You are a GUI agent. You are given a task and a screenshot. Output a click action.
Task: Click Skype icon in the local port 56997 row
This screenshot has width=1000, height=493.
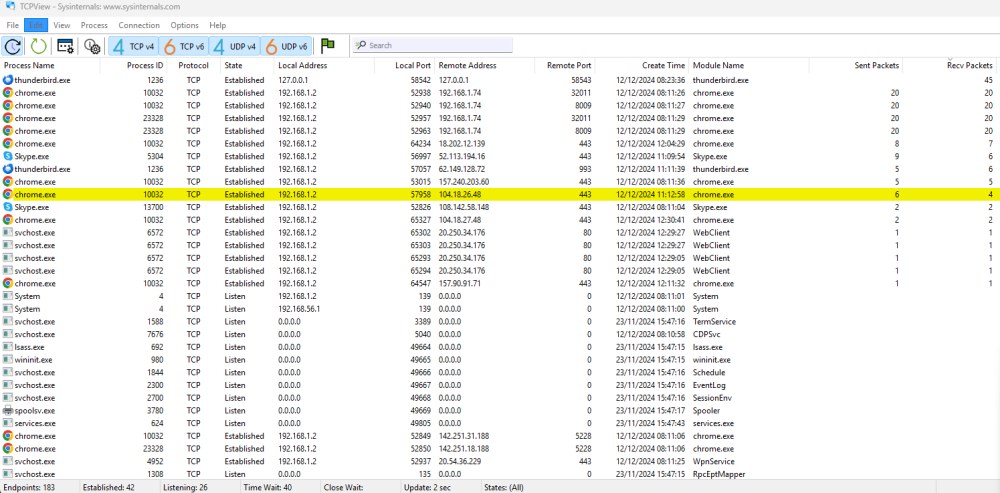(8, 156)
